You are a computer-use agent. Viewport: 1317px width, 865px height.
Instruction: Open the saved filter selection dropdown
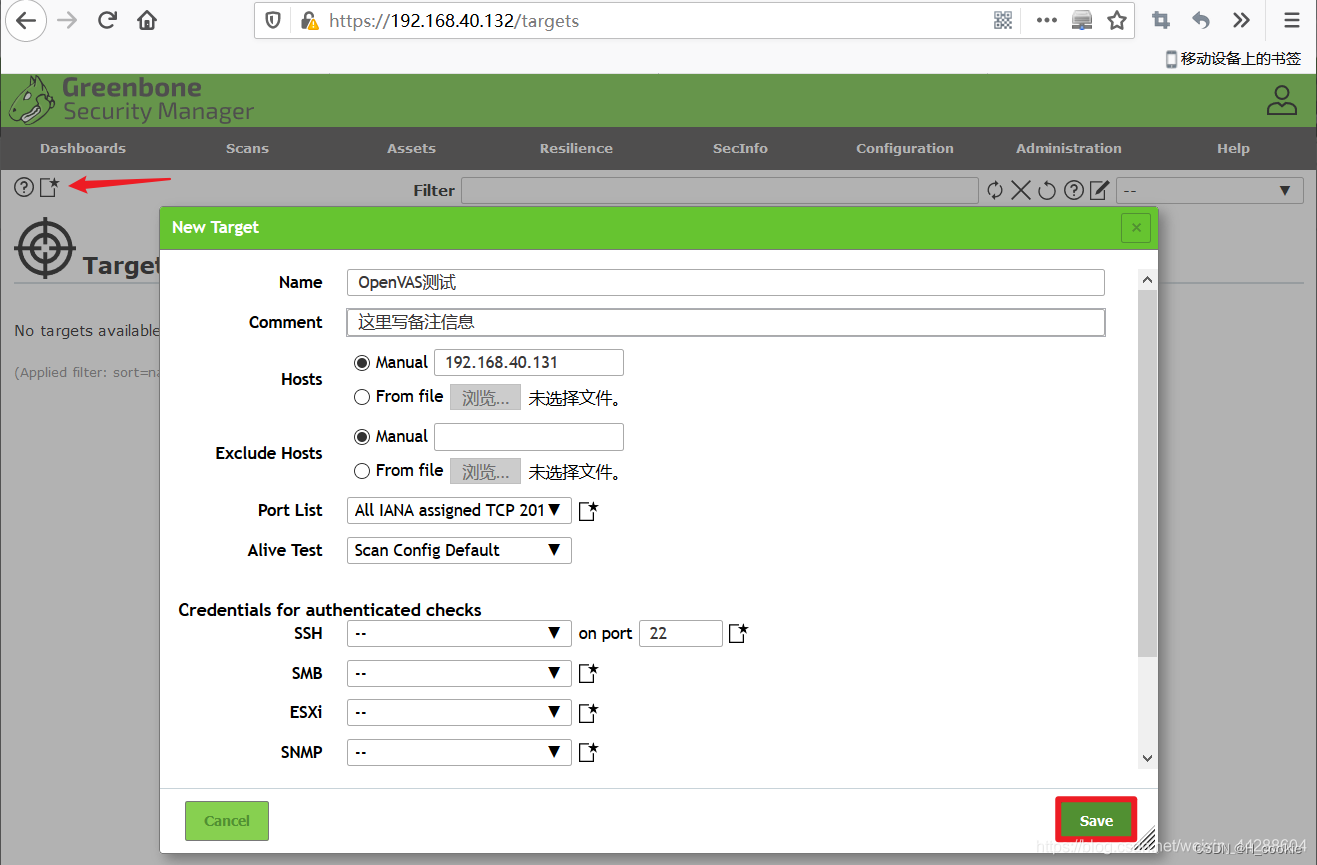(1210, 190)
